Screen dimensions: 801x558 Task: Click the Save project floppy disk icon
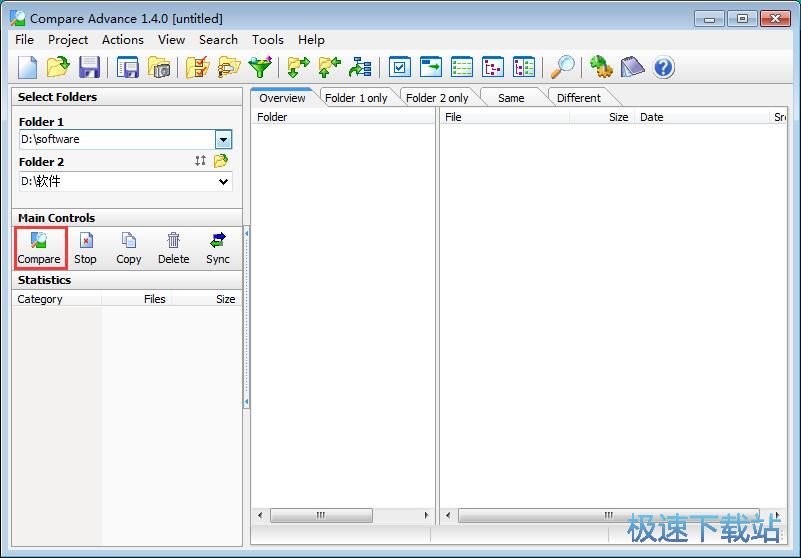(x=89, y=67)
